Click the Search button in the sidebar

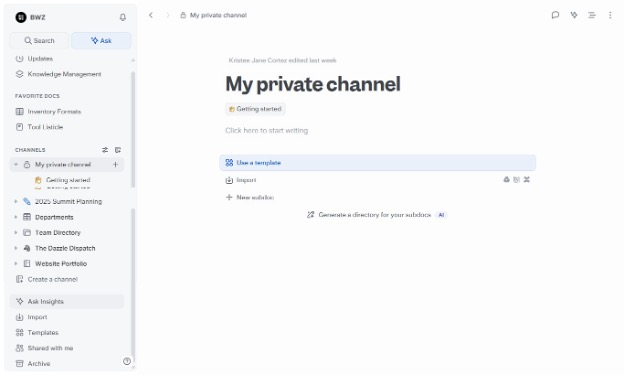(39, 41)
